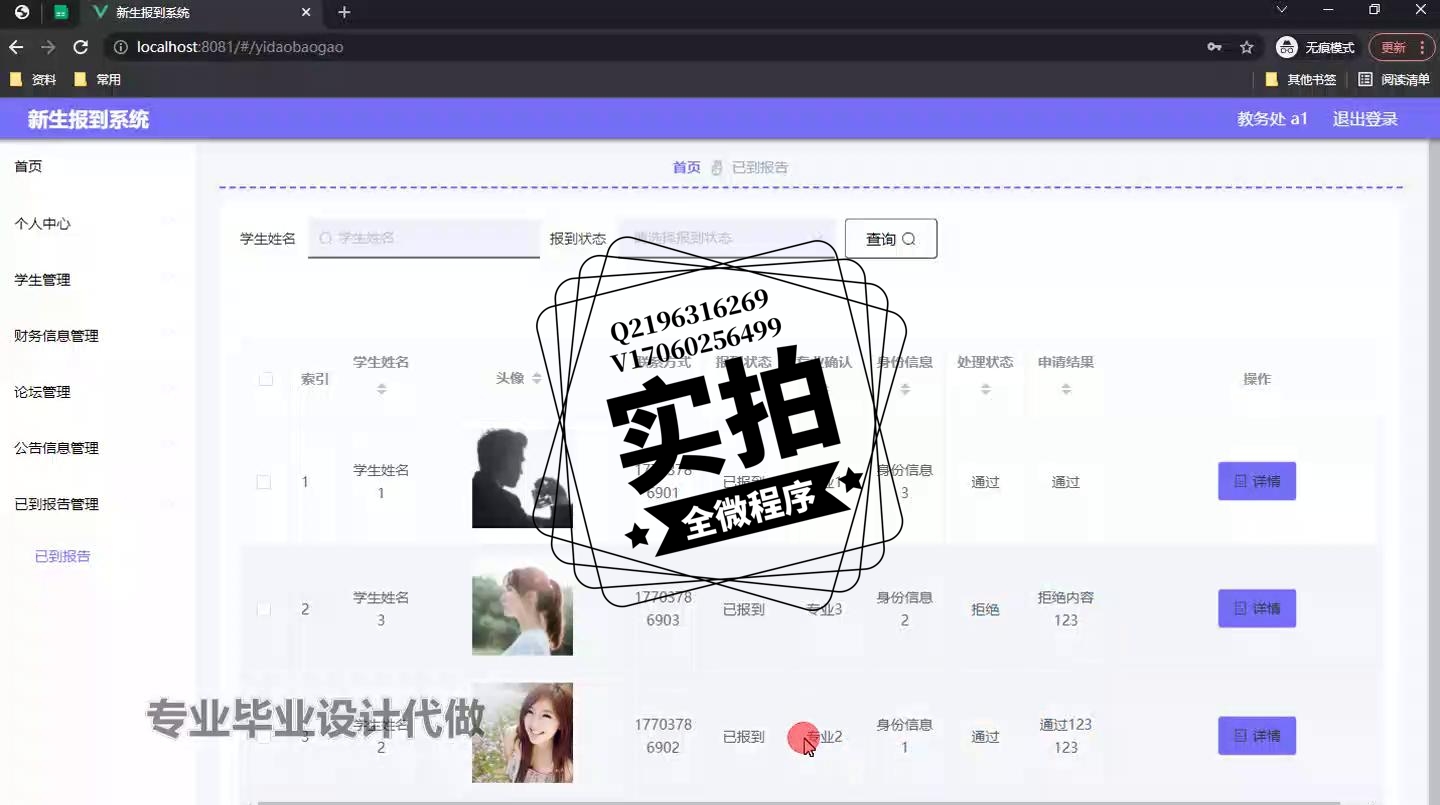Open the 资料 bookmark folder
This screenshot has width=1440, height=805.
(33, 79)
